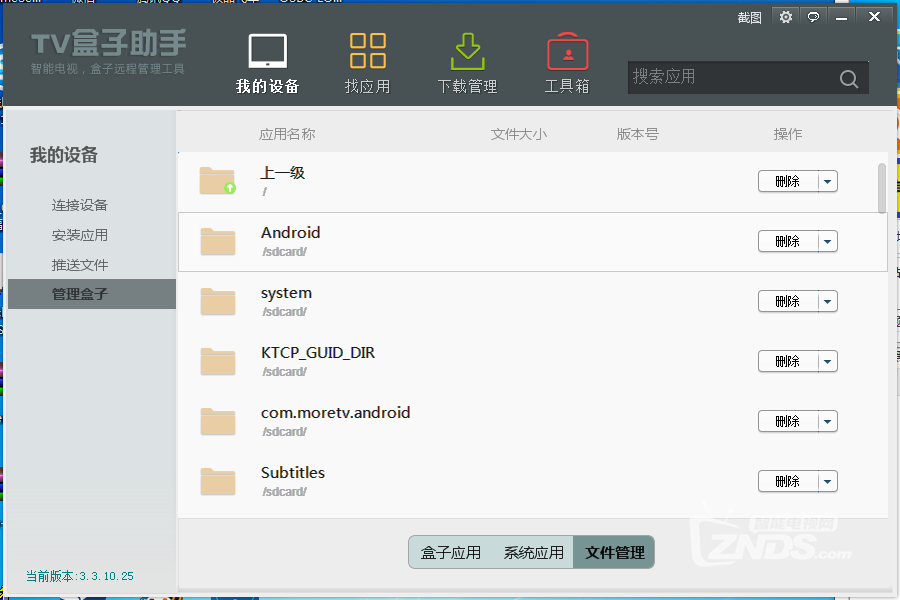Click the 上一级 folder name
900x600 pixels.
282,172
